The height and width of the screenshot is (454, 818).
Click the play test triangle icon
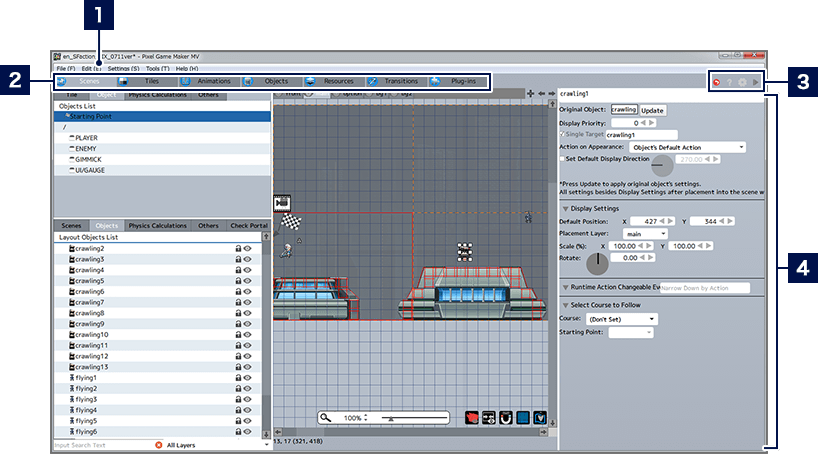[755, 82]
